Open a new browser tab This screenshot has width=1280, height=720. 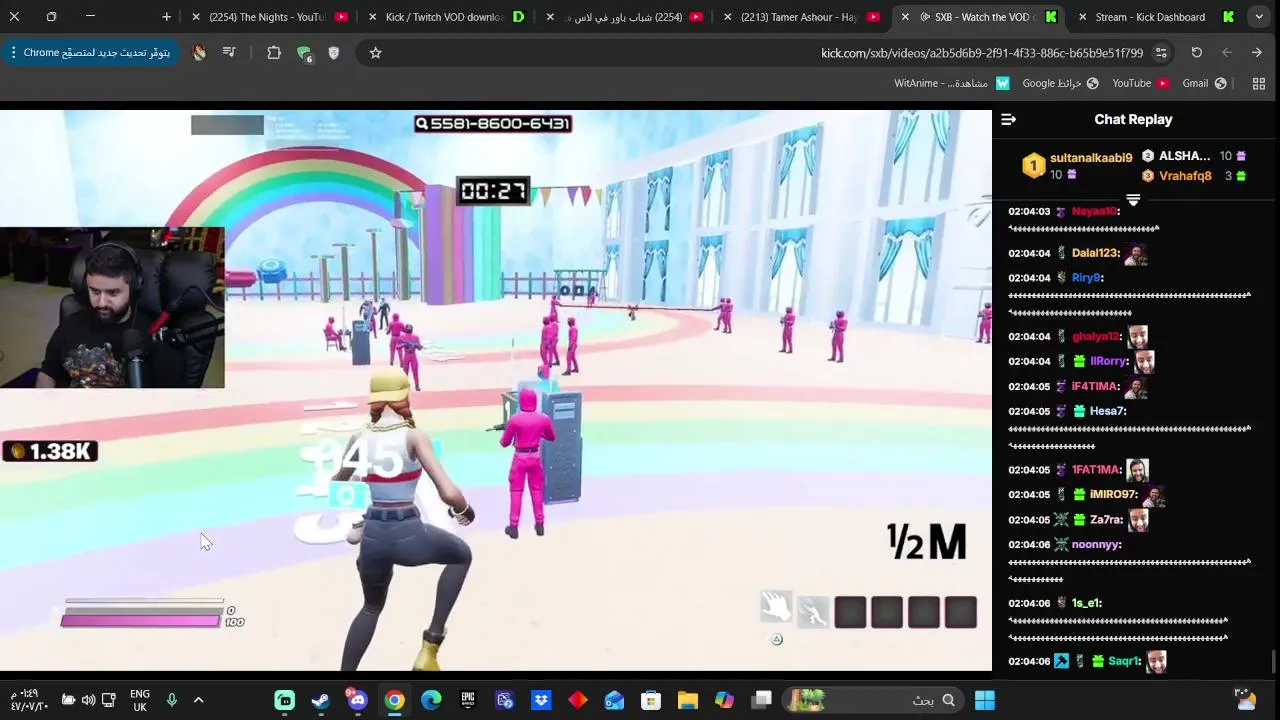[166, 17]
